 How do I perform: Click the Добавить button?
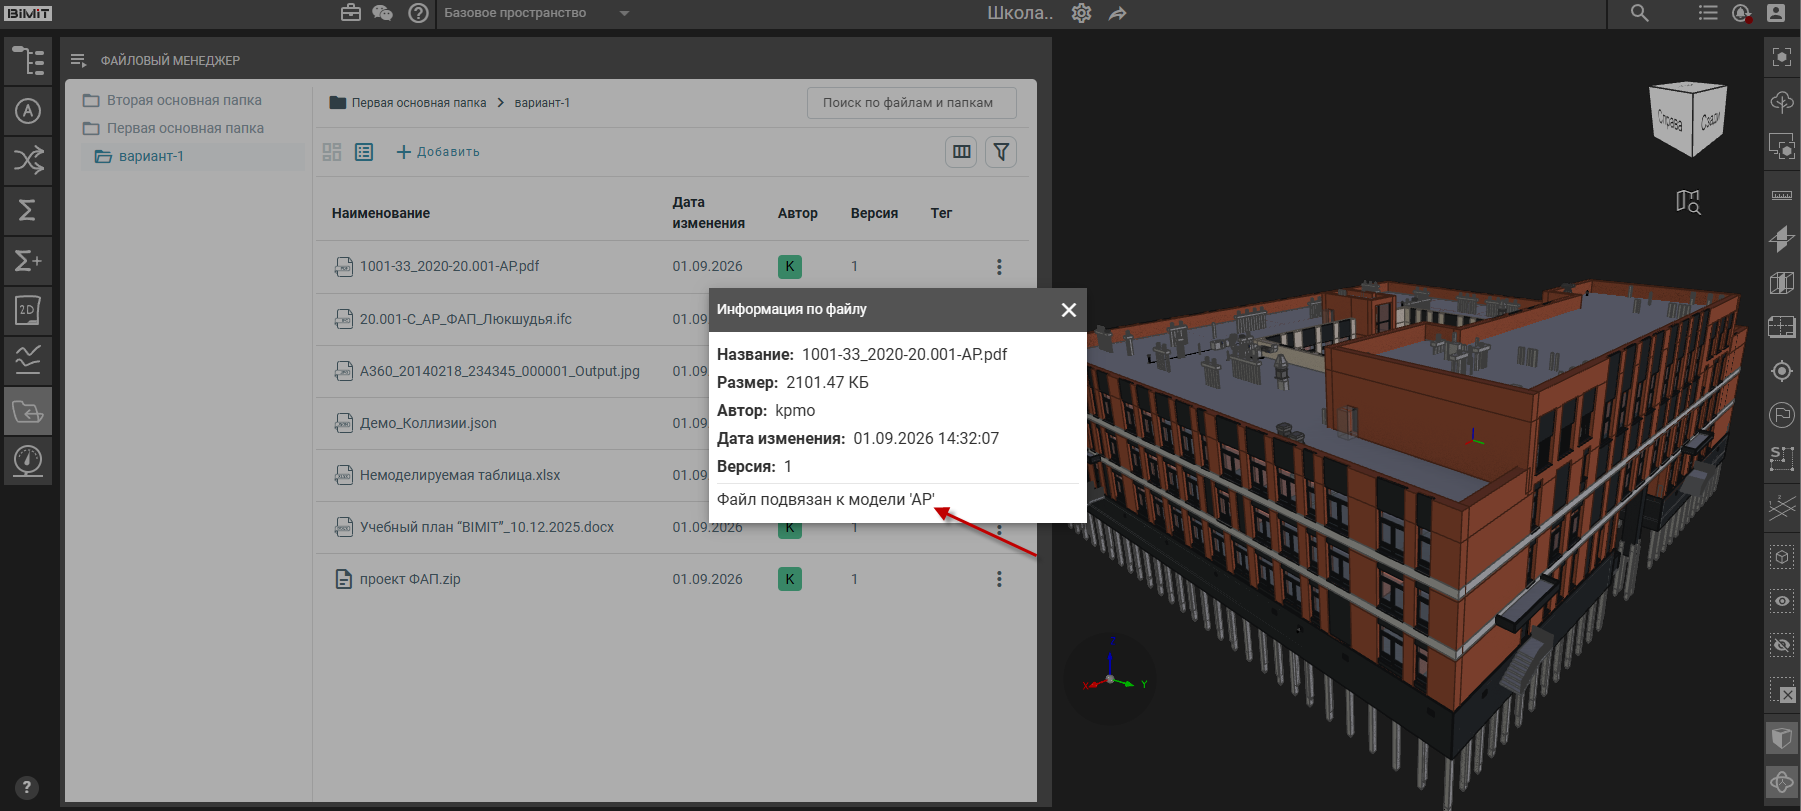point(438,152)
